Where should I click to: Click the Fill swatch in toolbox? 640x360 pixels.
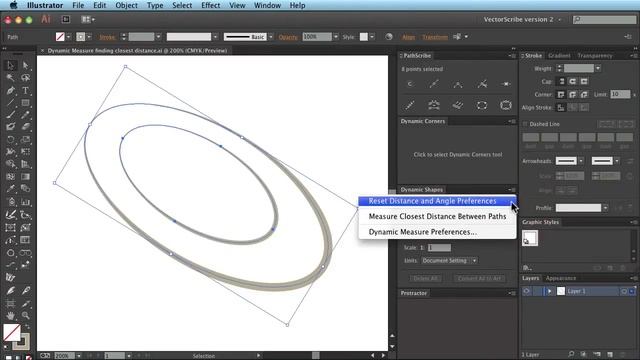(11, 332)
